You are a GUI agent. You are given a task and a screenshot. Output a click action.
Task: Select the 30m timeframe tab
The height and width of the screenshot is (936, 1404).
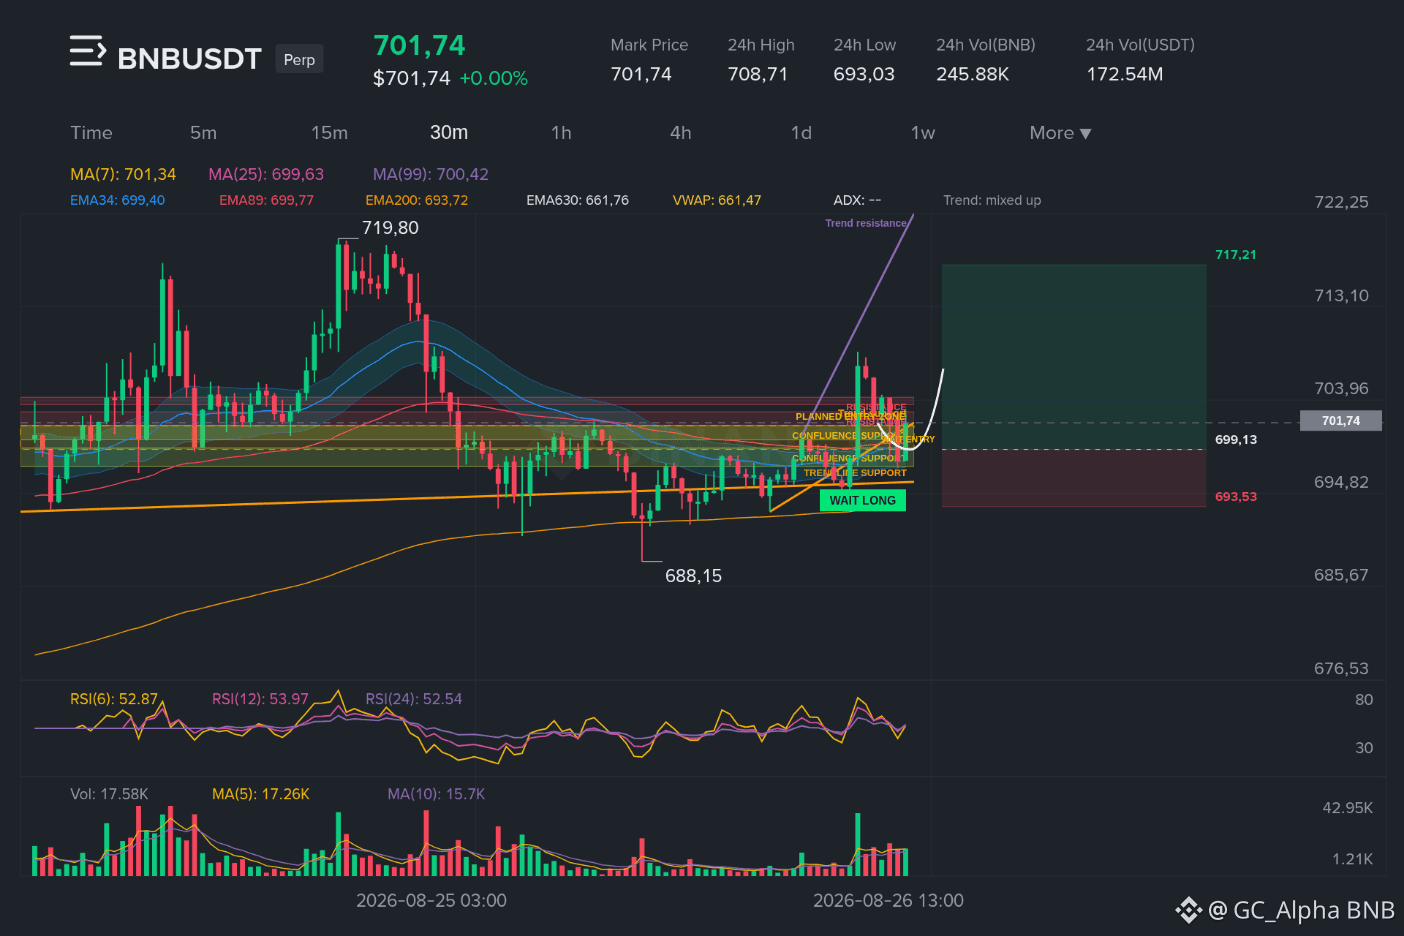point(449,133)
